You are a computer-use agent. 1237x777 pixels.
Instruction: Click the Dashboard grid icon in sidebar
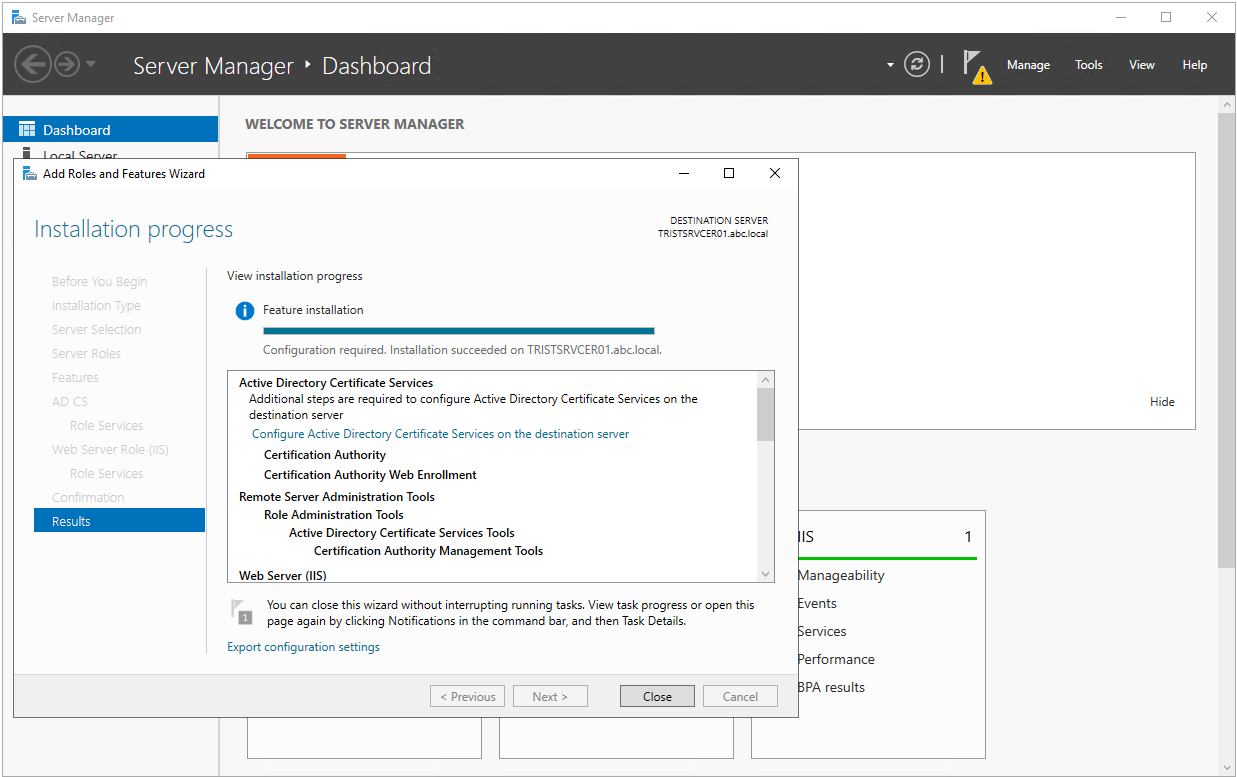27,130
